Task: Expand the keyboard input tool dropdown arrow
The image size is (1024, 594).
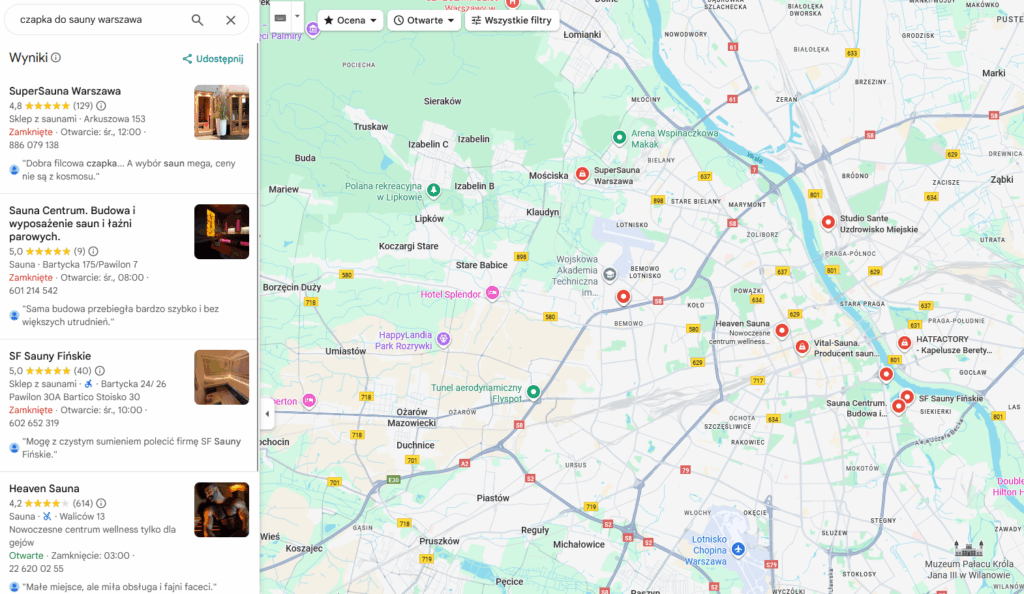Action: click(297, 17)
